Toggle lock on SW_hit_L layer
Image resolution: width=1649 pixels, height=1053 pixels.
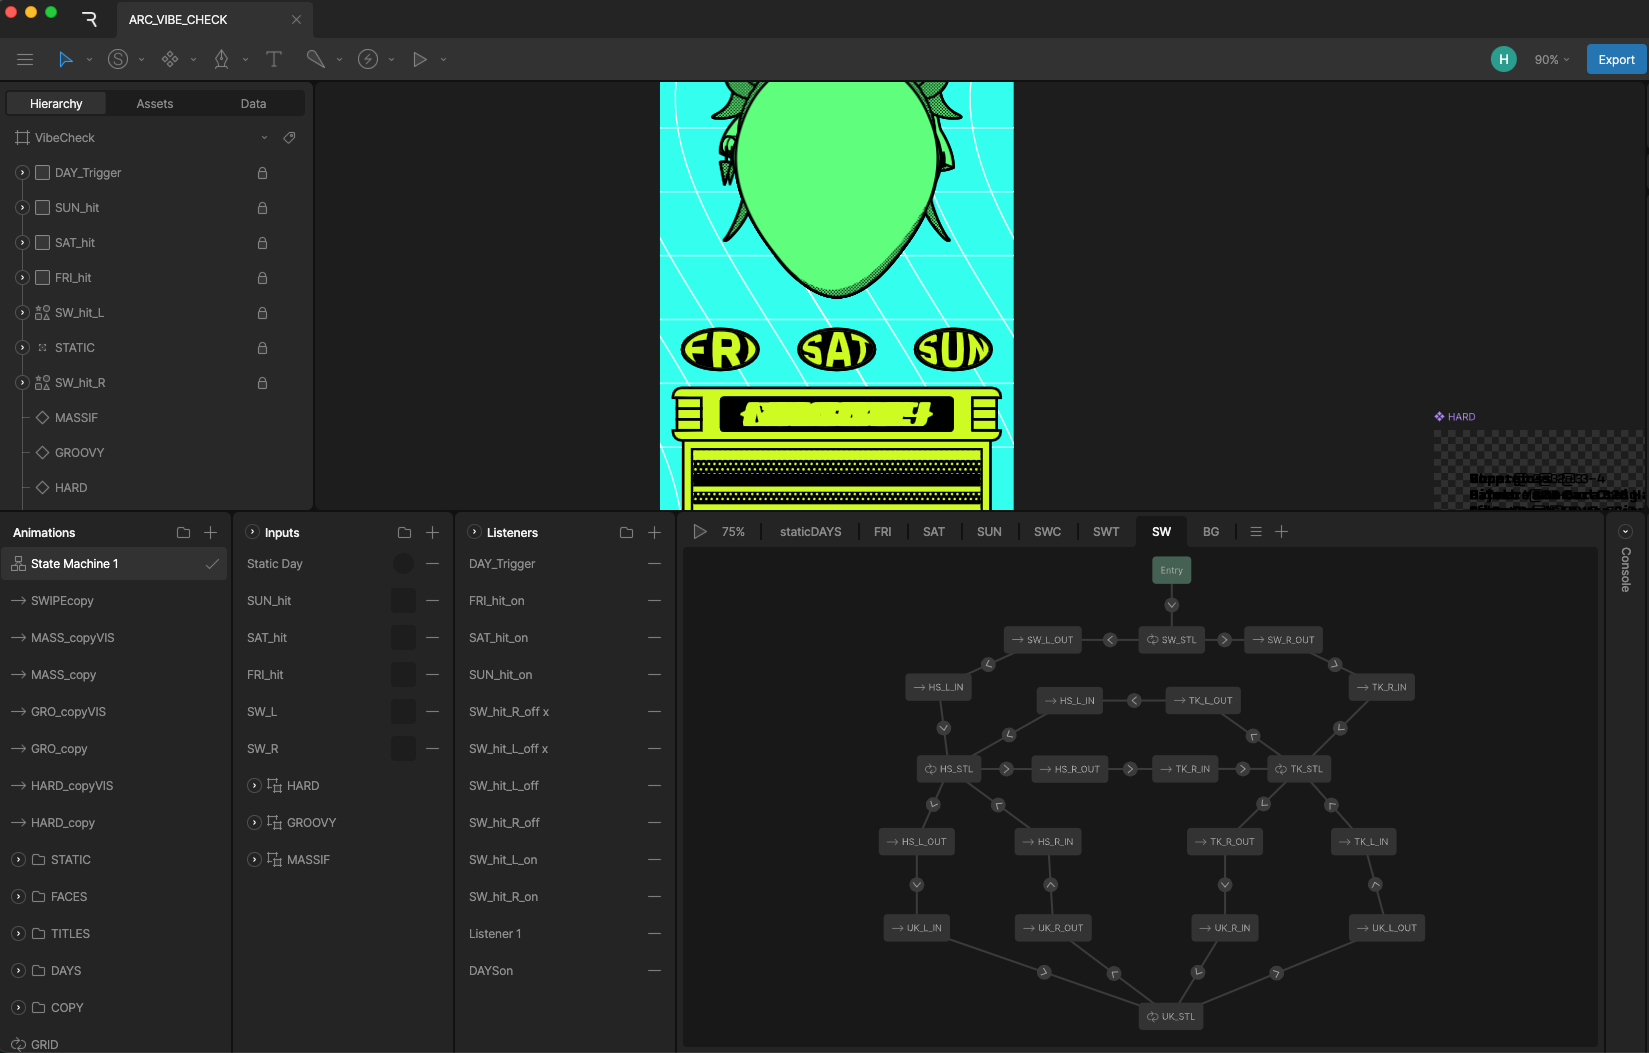click(262, 313)
